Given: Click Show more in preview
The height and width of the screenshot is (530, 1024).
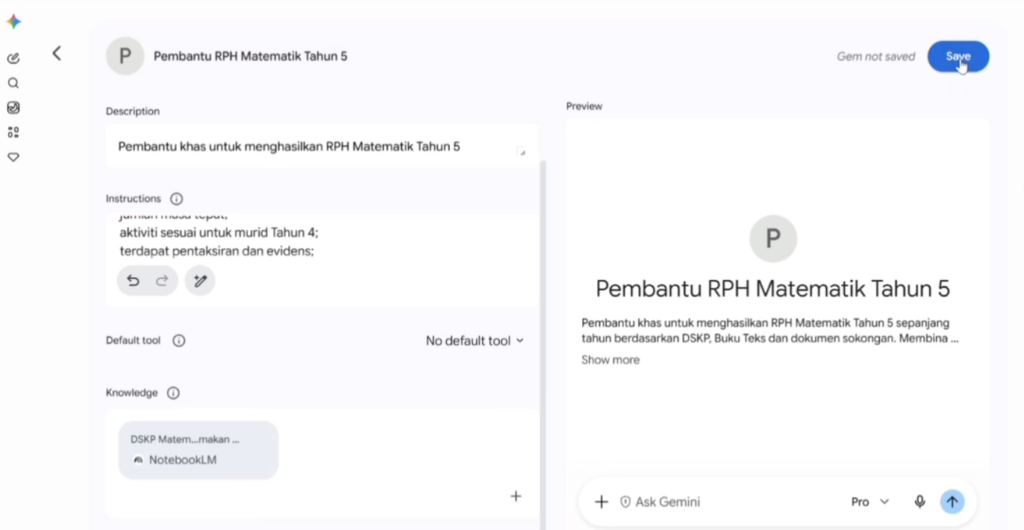Looking at the screenshot, I should pyautogui.click(x=611, y=360).
